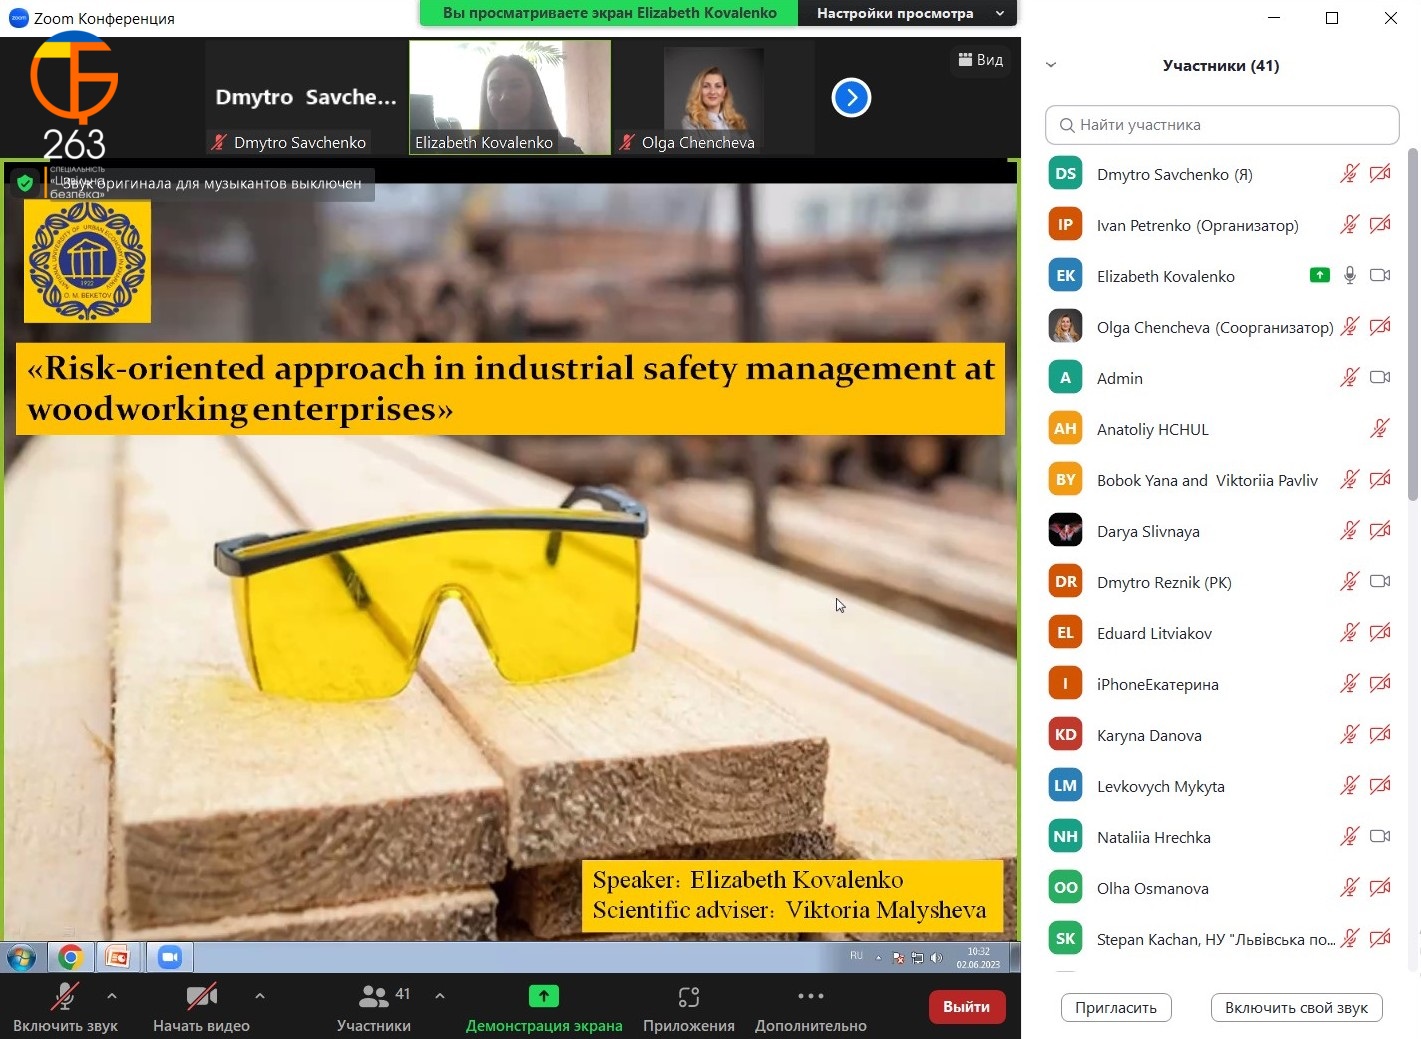Leave the meeting with the red Выйти button
Image resolution: width=1421 pixels, height=1039 pixels.
(966, 1007)
